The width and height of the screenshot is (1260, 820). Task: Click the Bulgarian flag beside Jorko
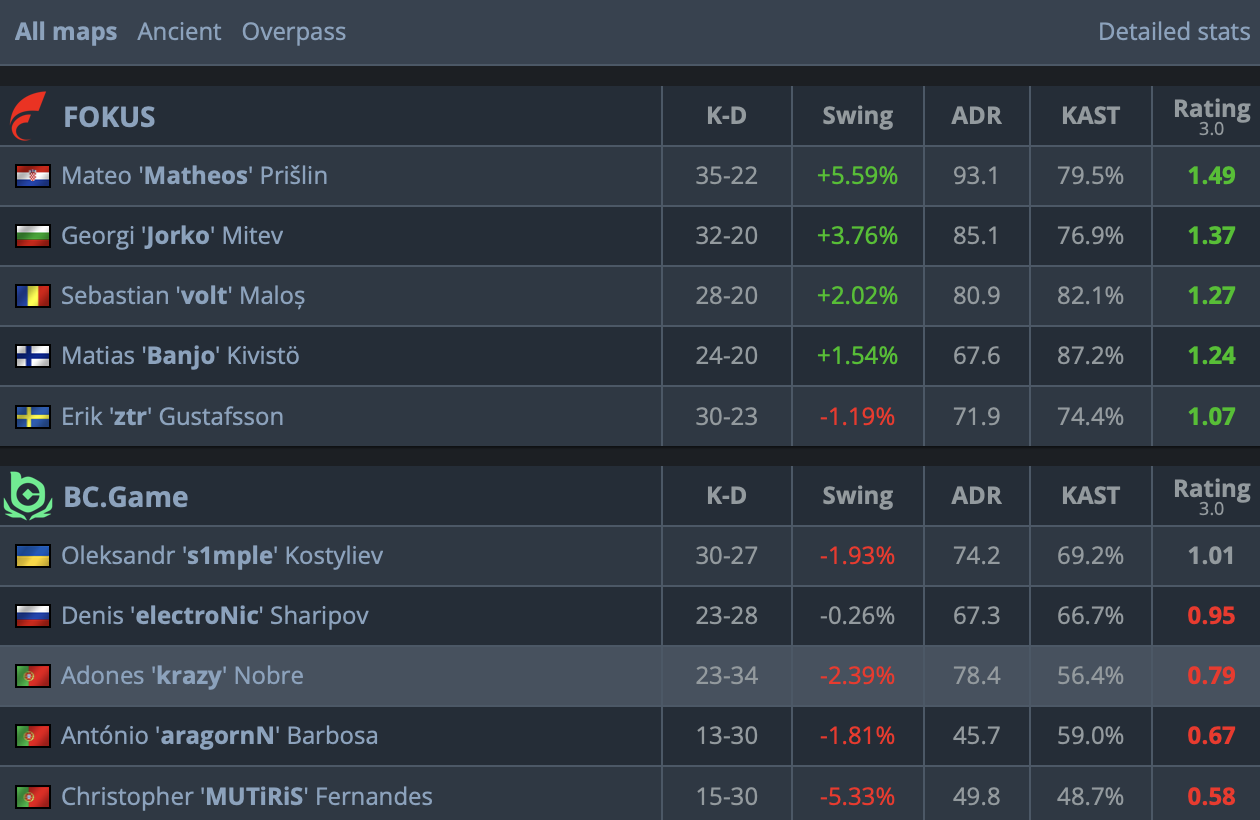click(33, 236)
